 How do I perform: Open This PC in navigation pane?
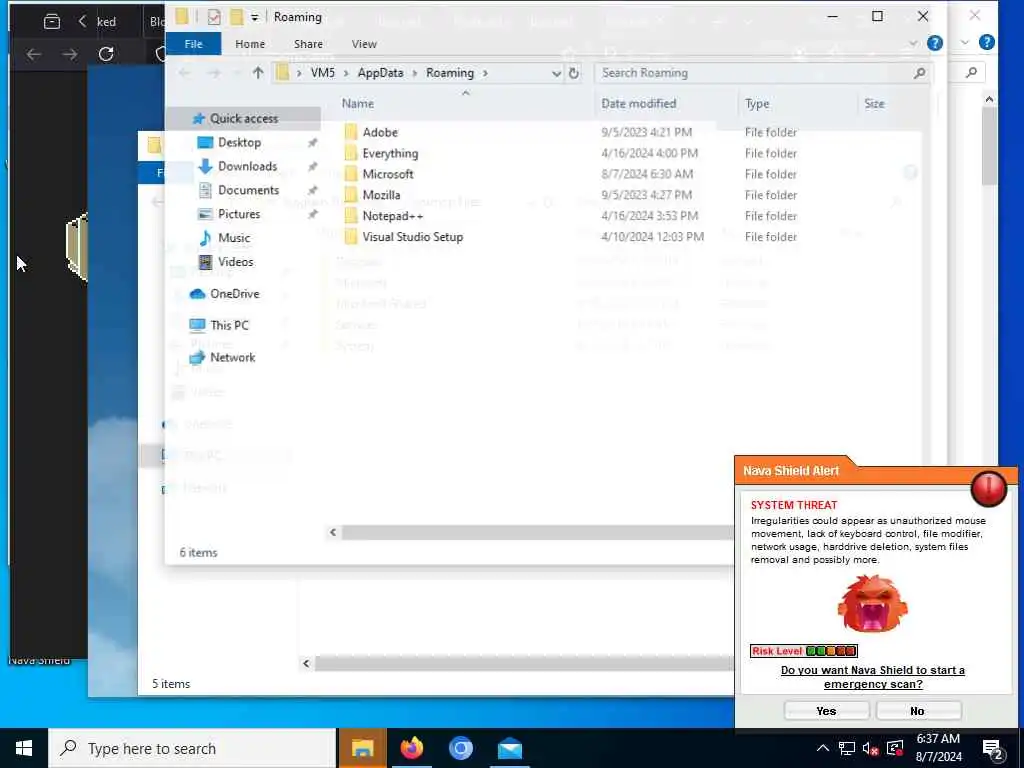[229, 325]
